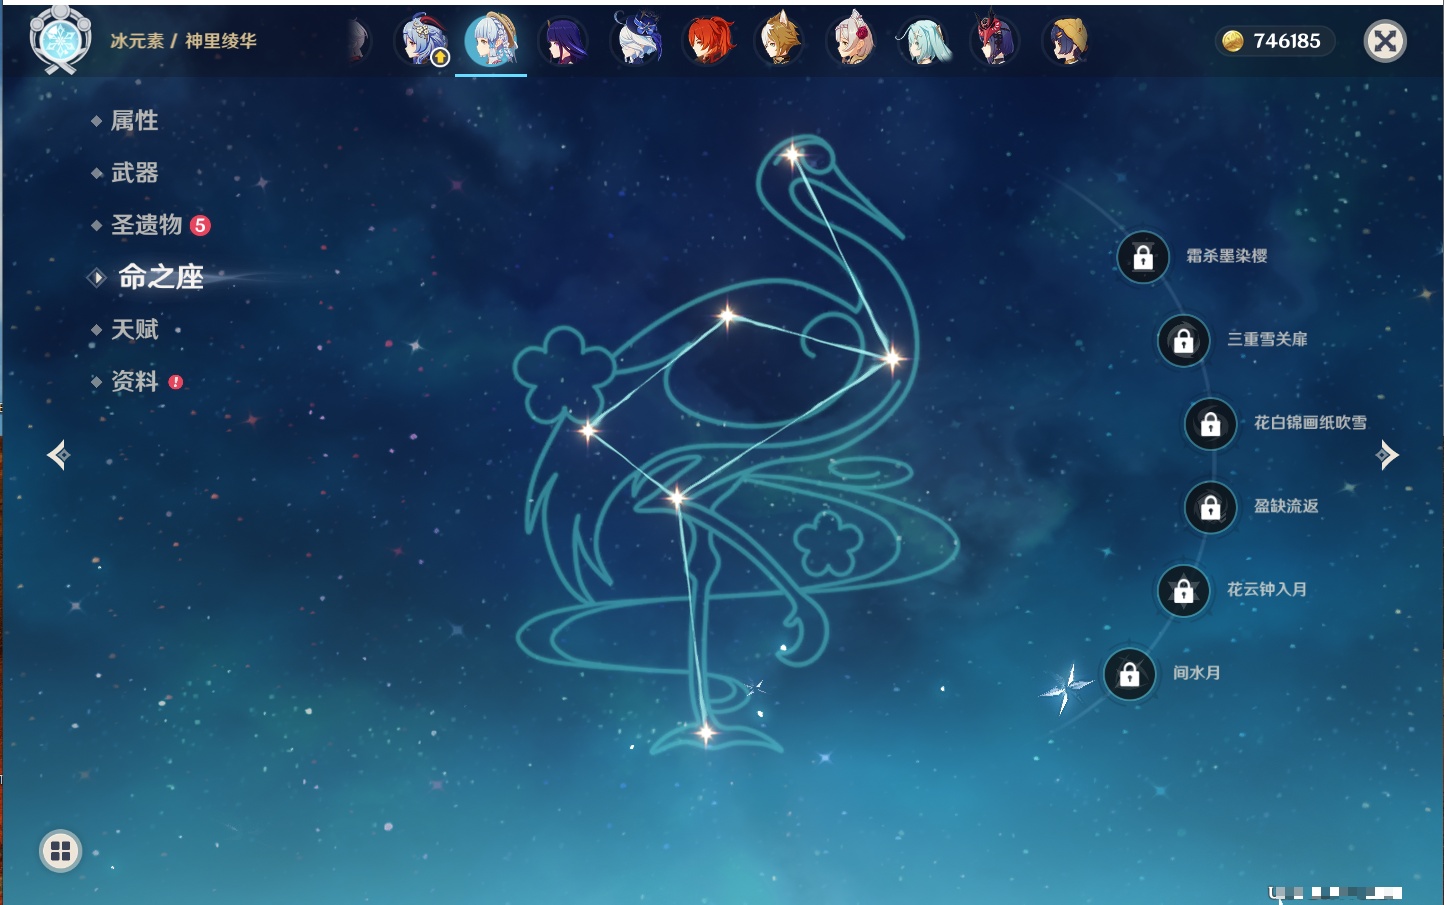Screen dimensions: 1444x905
Task: Click the crane head constellation star
Action: click(x=793, y=154)
